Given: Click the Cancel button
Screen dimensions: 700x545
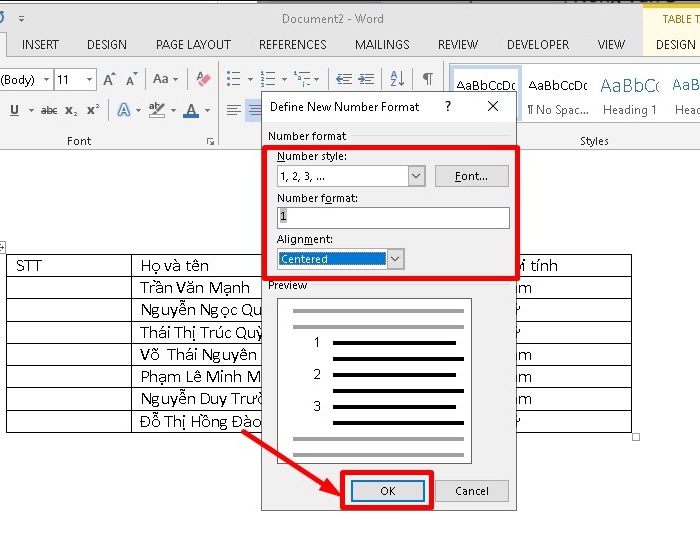Looking at the screenshot, I should coord(471,491).
